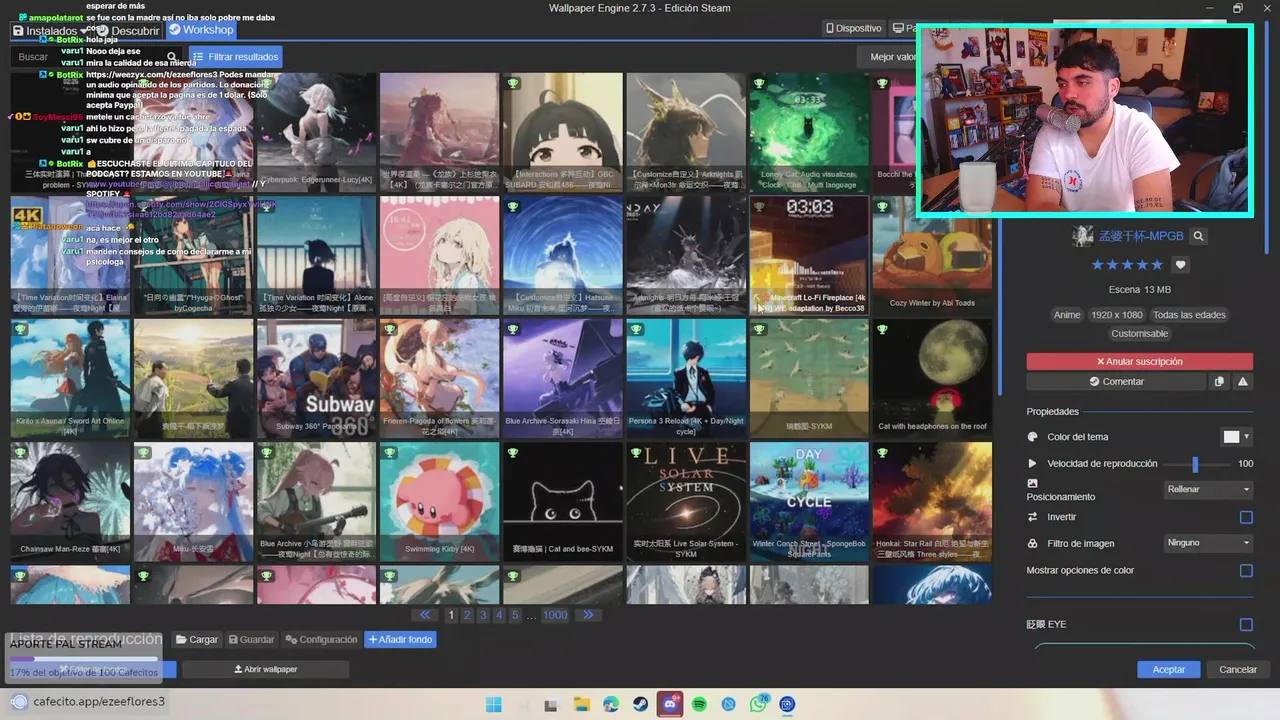Open Discord from taskbar
This screenshot has height=720, width=1280.
point(670,704)
